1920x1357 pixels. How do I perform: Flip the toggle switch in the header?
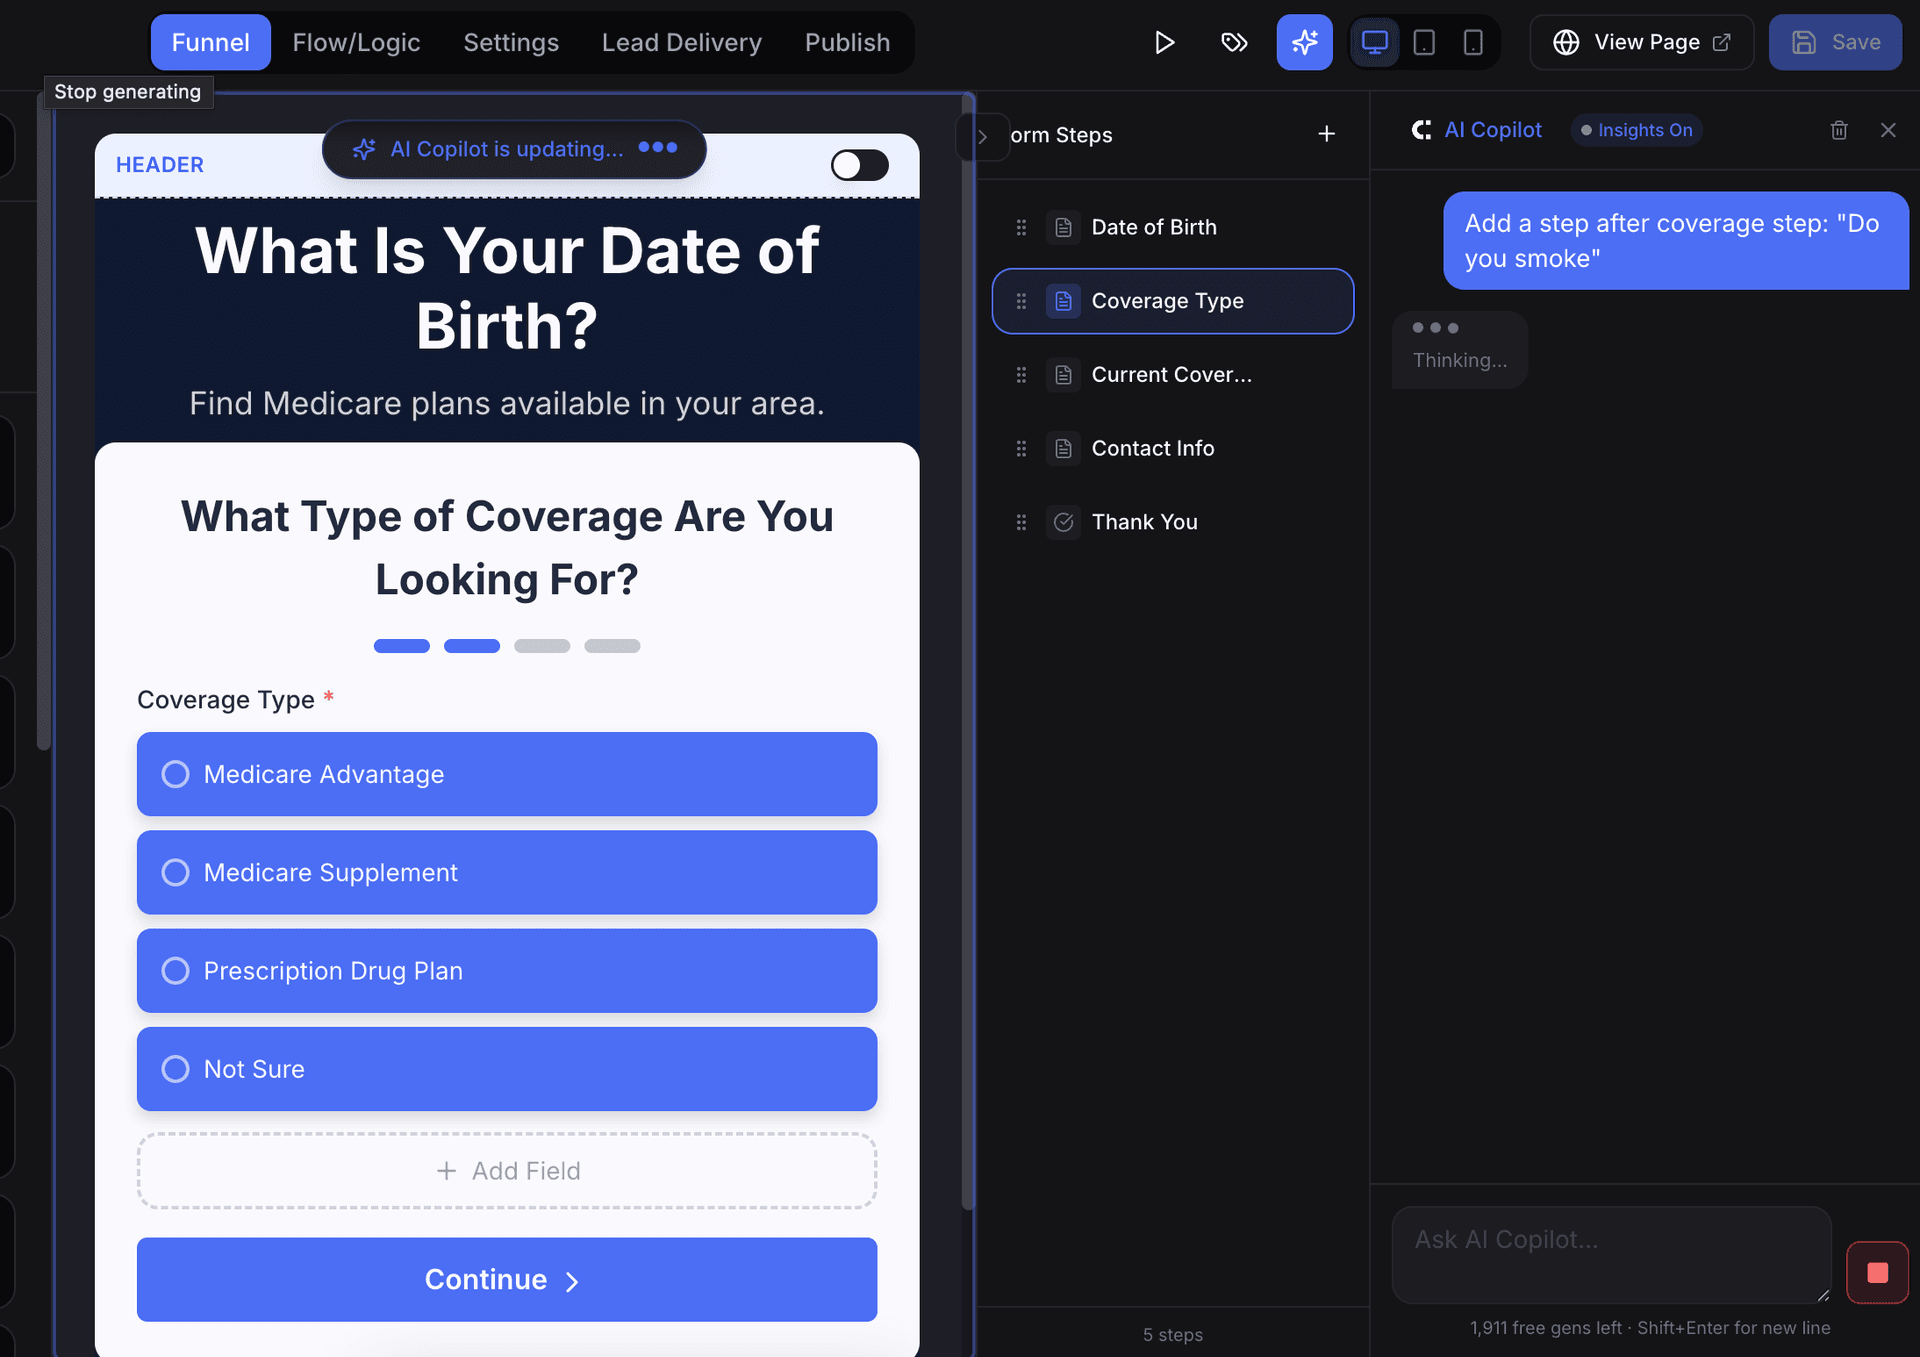pyautogui.click(x=859, y=164)
